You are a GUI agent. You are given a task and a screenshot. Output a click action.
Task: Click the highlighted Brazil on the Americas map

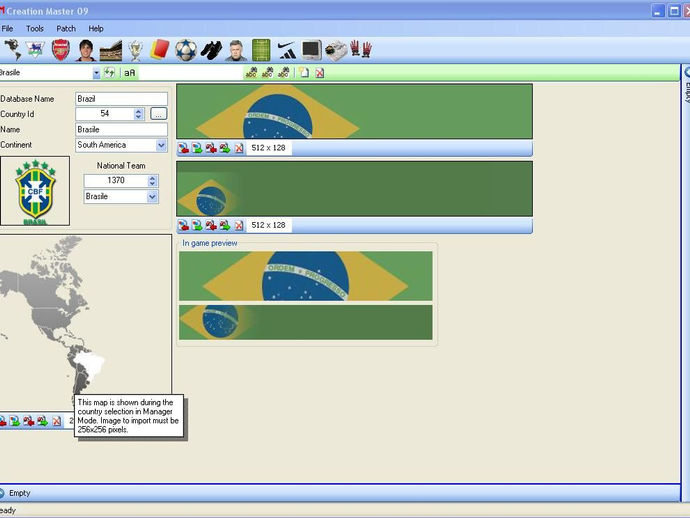coord(90,364)
